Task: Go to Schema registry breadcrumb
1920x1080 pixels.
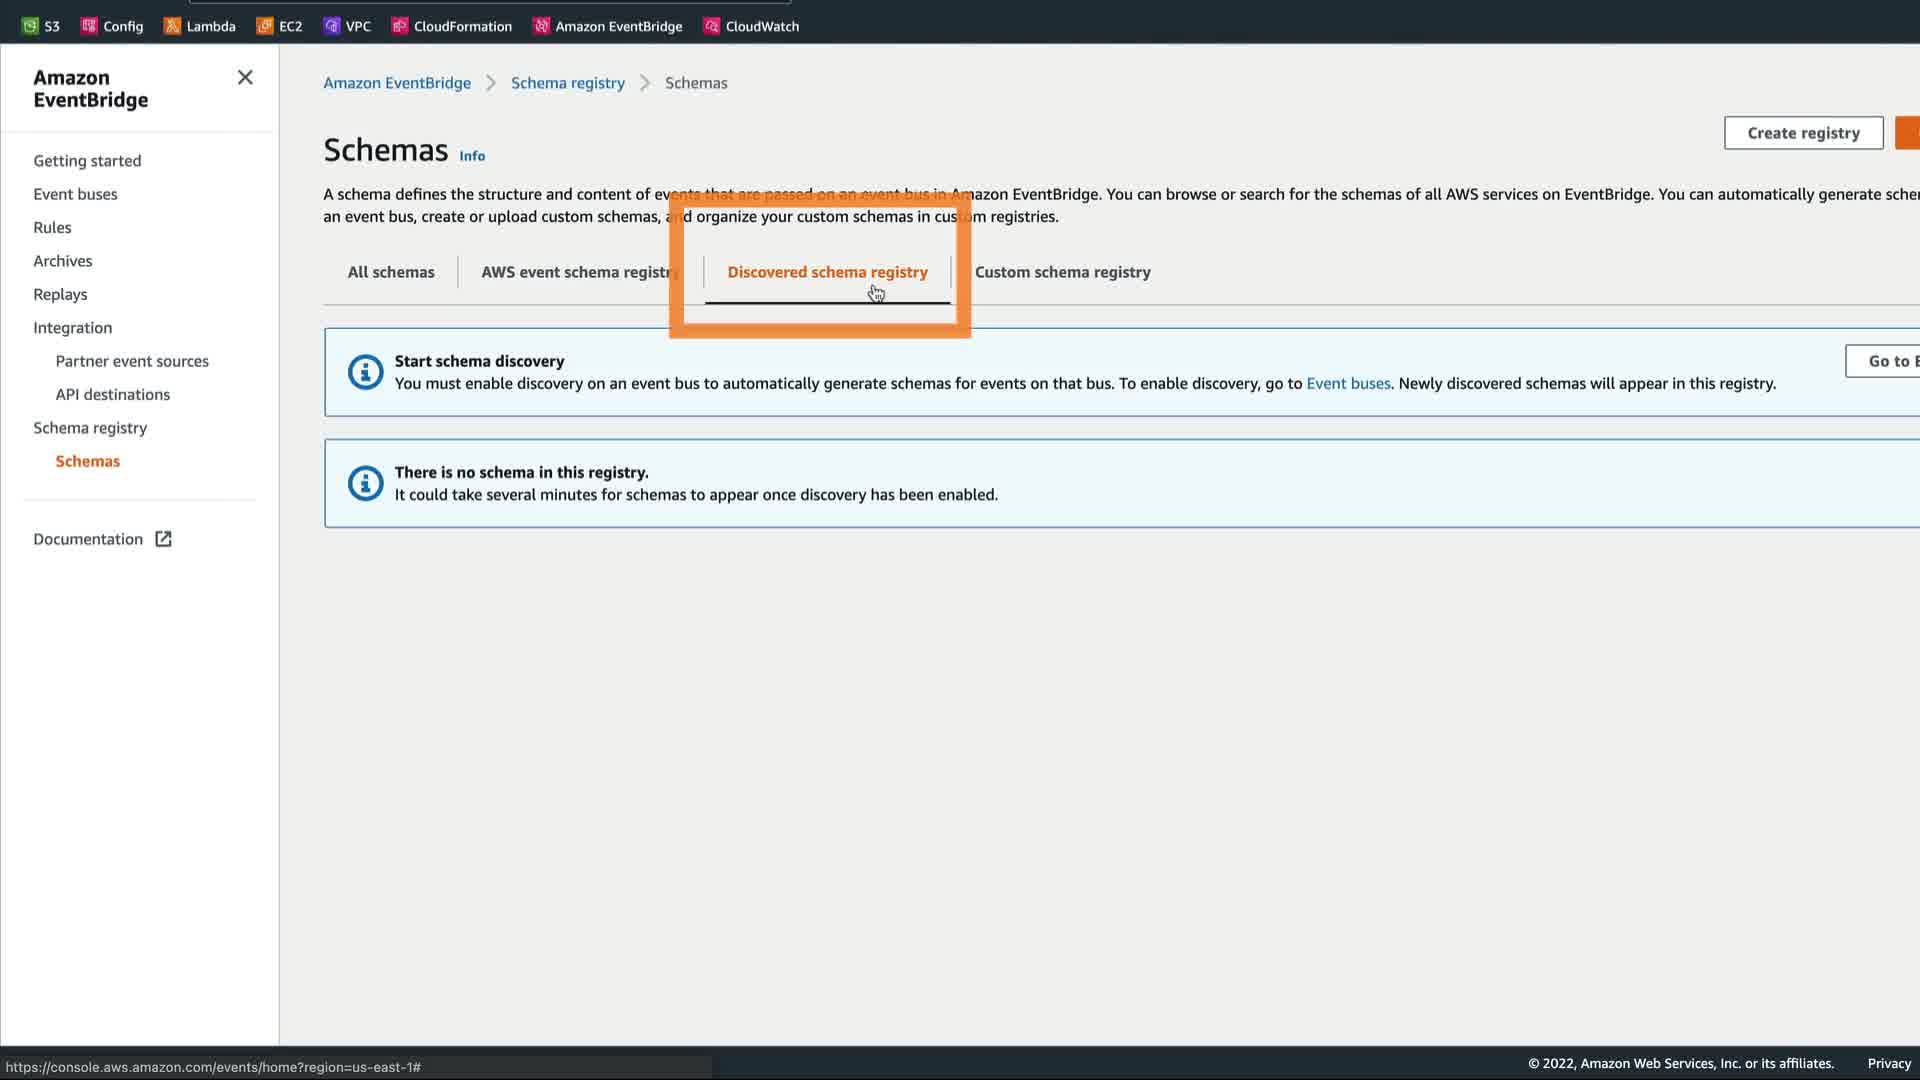Action: pyautogui.click(x=567, y=83)
